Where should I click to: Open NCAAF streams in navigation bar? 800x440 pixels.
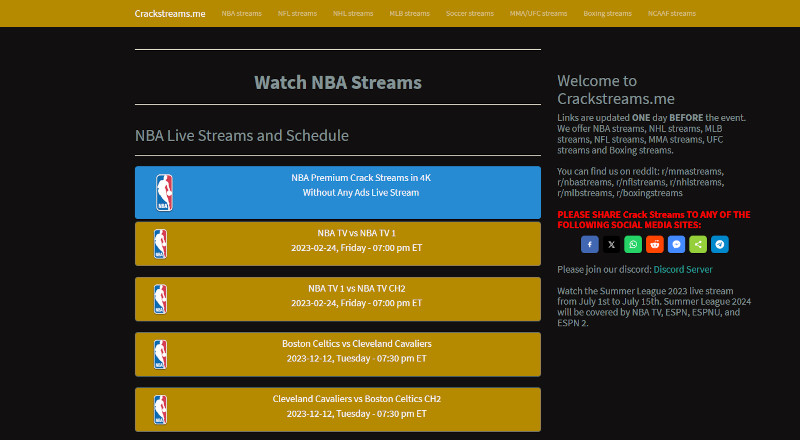point(671,14)
